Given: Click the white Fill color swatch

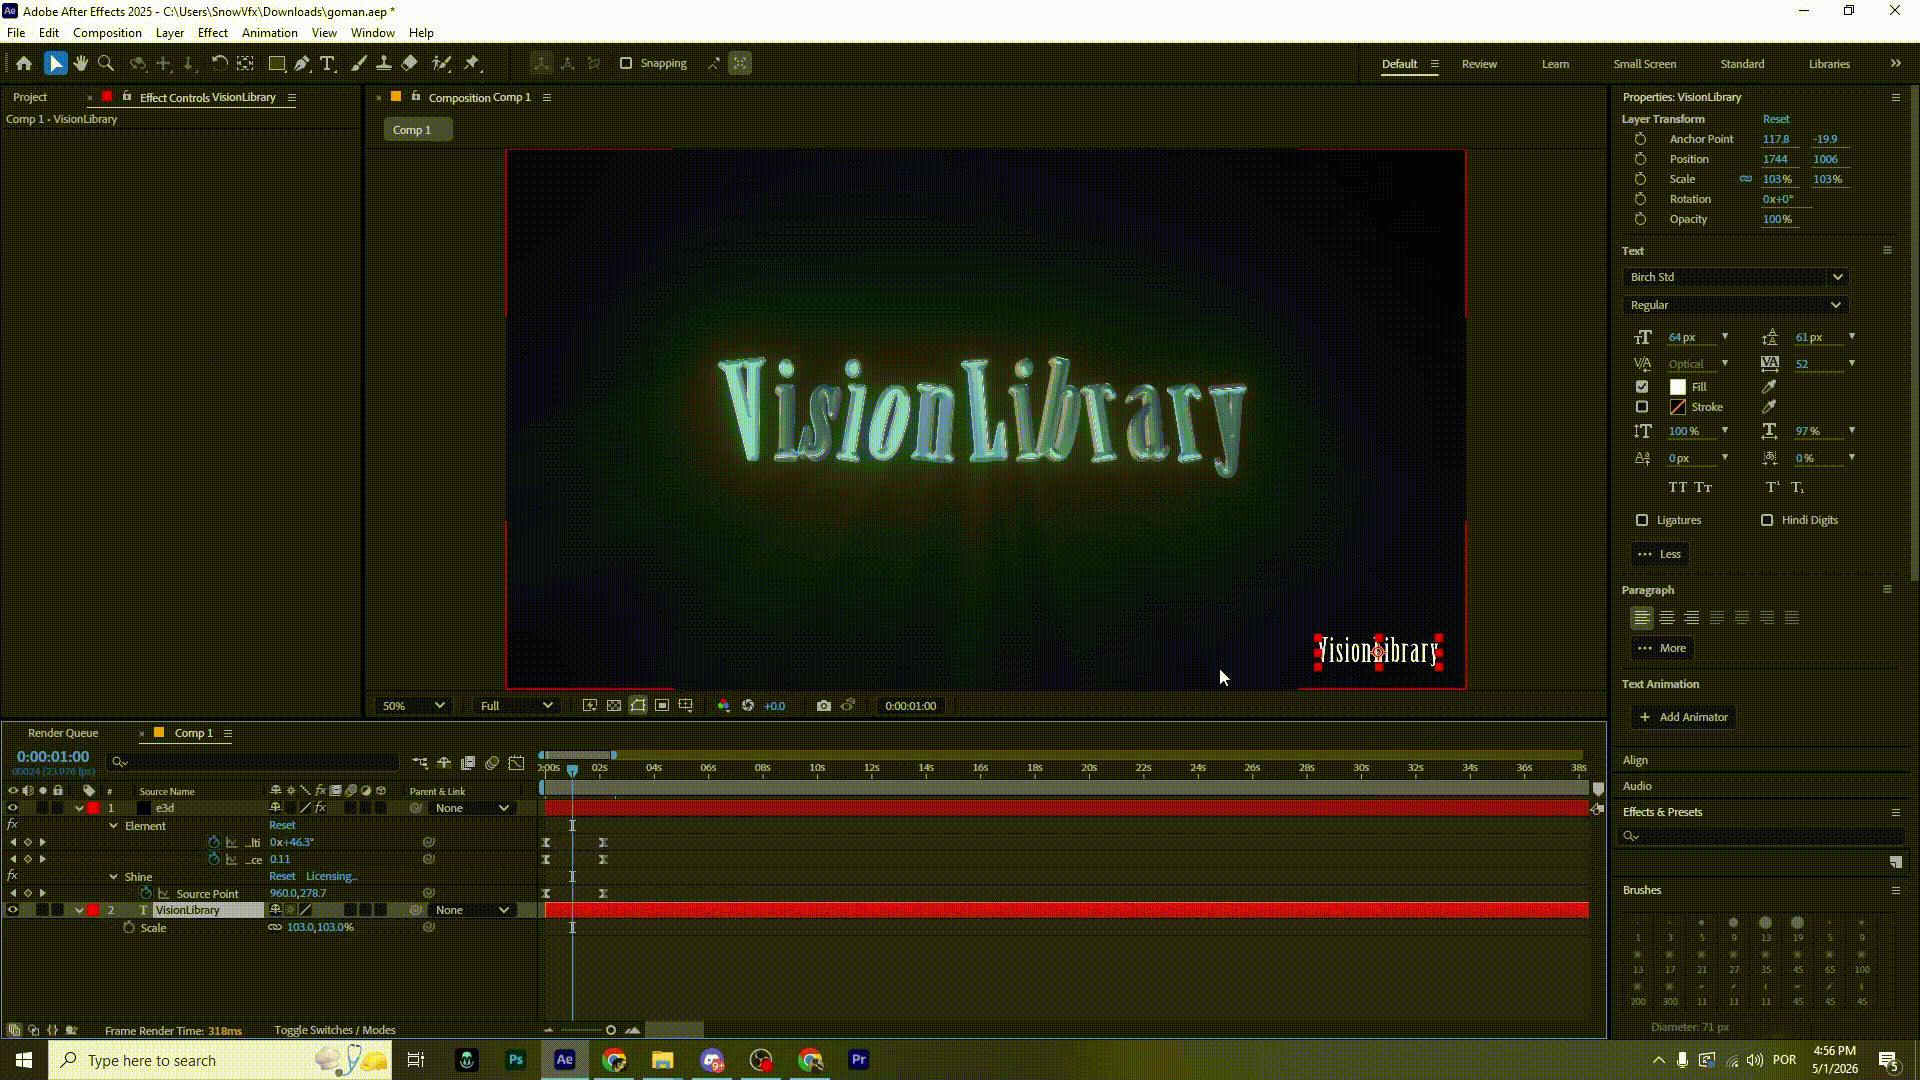Looking at the screenshot, I should tap(1678, 387).
